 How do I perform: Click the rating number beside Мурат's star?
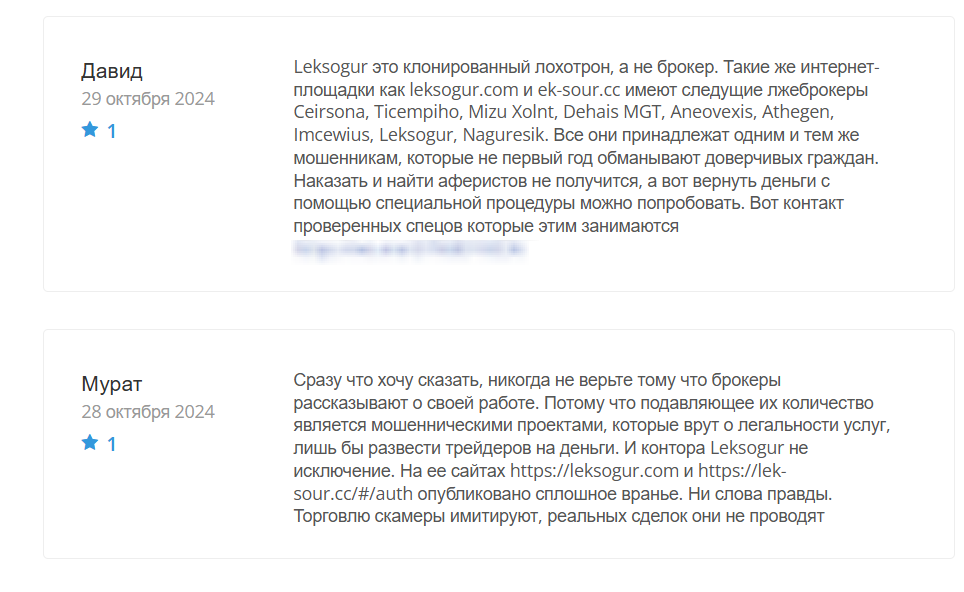click(x=112, y=444)
